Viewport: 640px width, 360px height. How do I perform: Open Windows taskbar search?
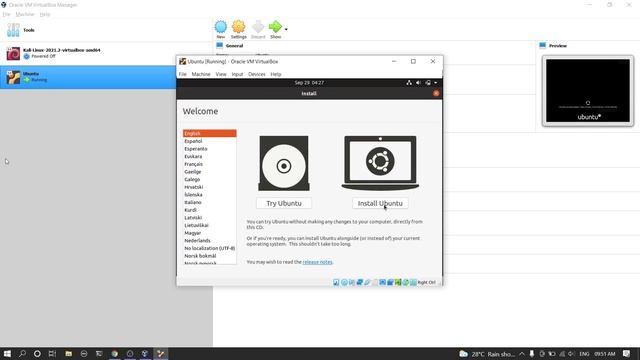[22, 353]
